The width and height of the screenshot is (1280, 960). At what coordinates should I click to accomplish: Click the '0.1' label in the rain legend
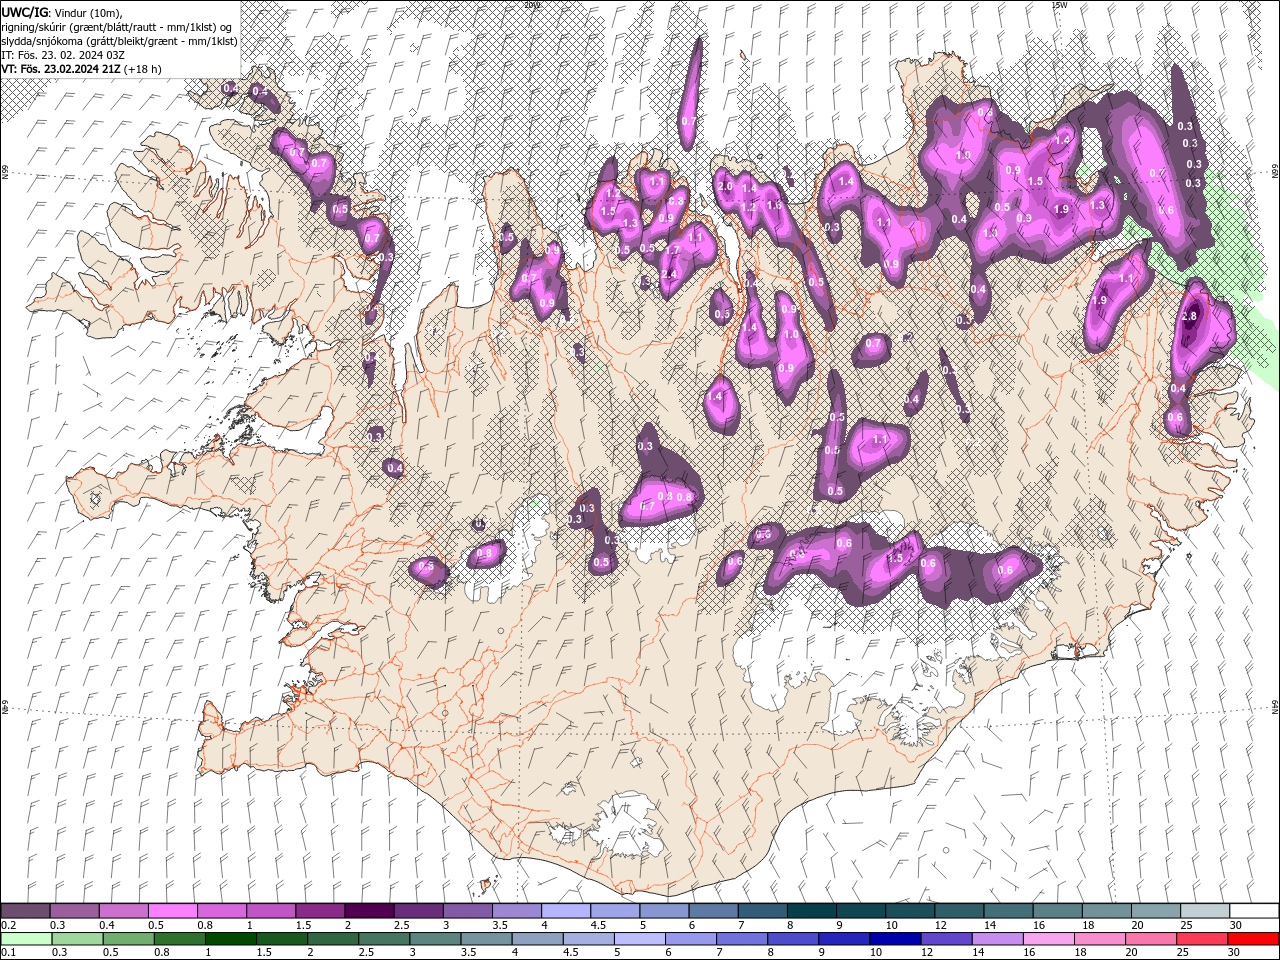click(x=8, y=953)
